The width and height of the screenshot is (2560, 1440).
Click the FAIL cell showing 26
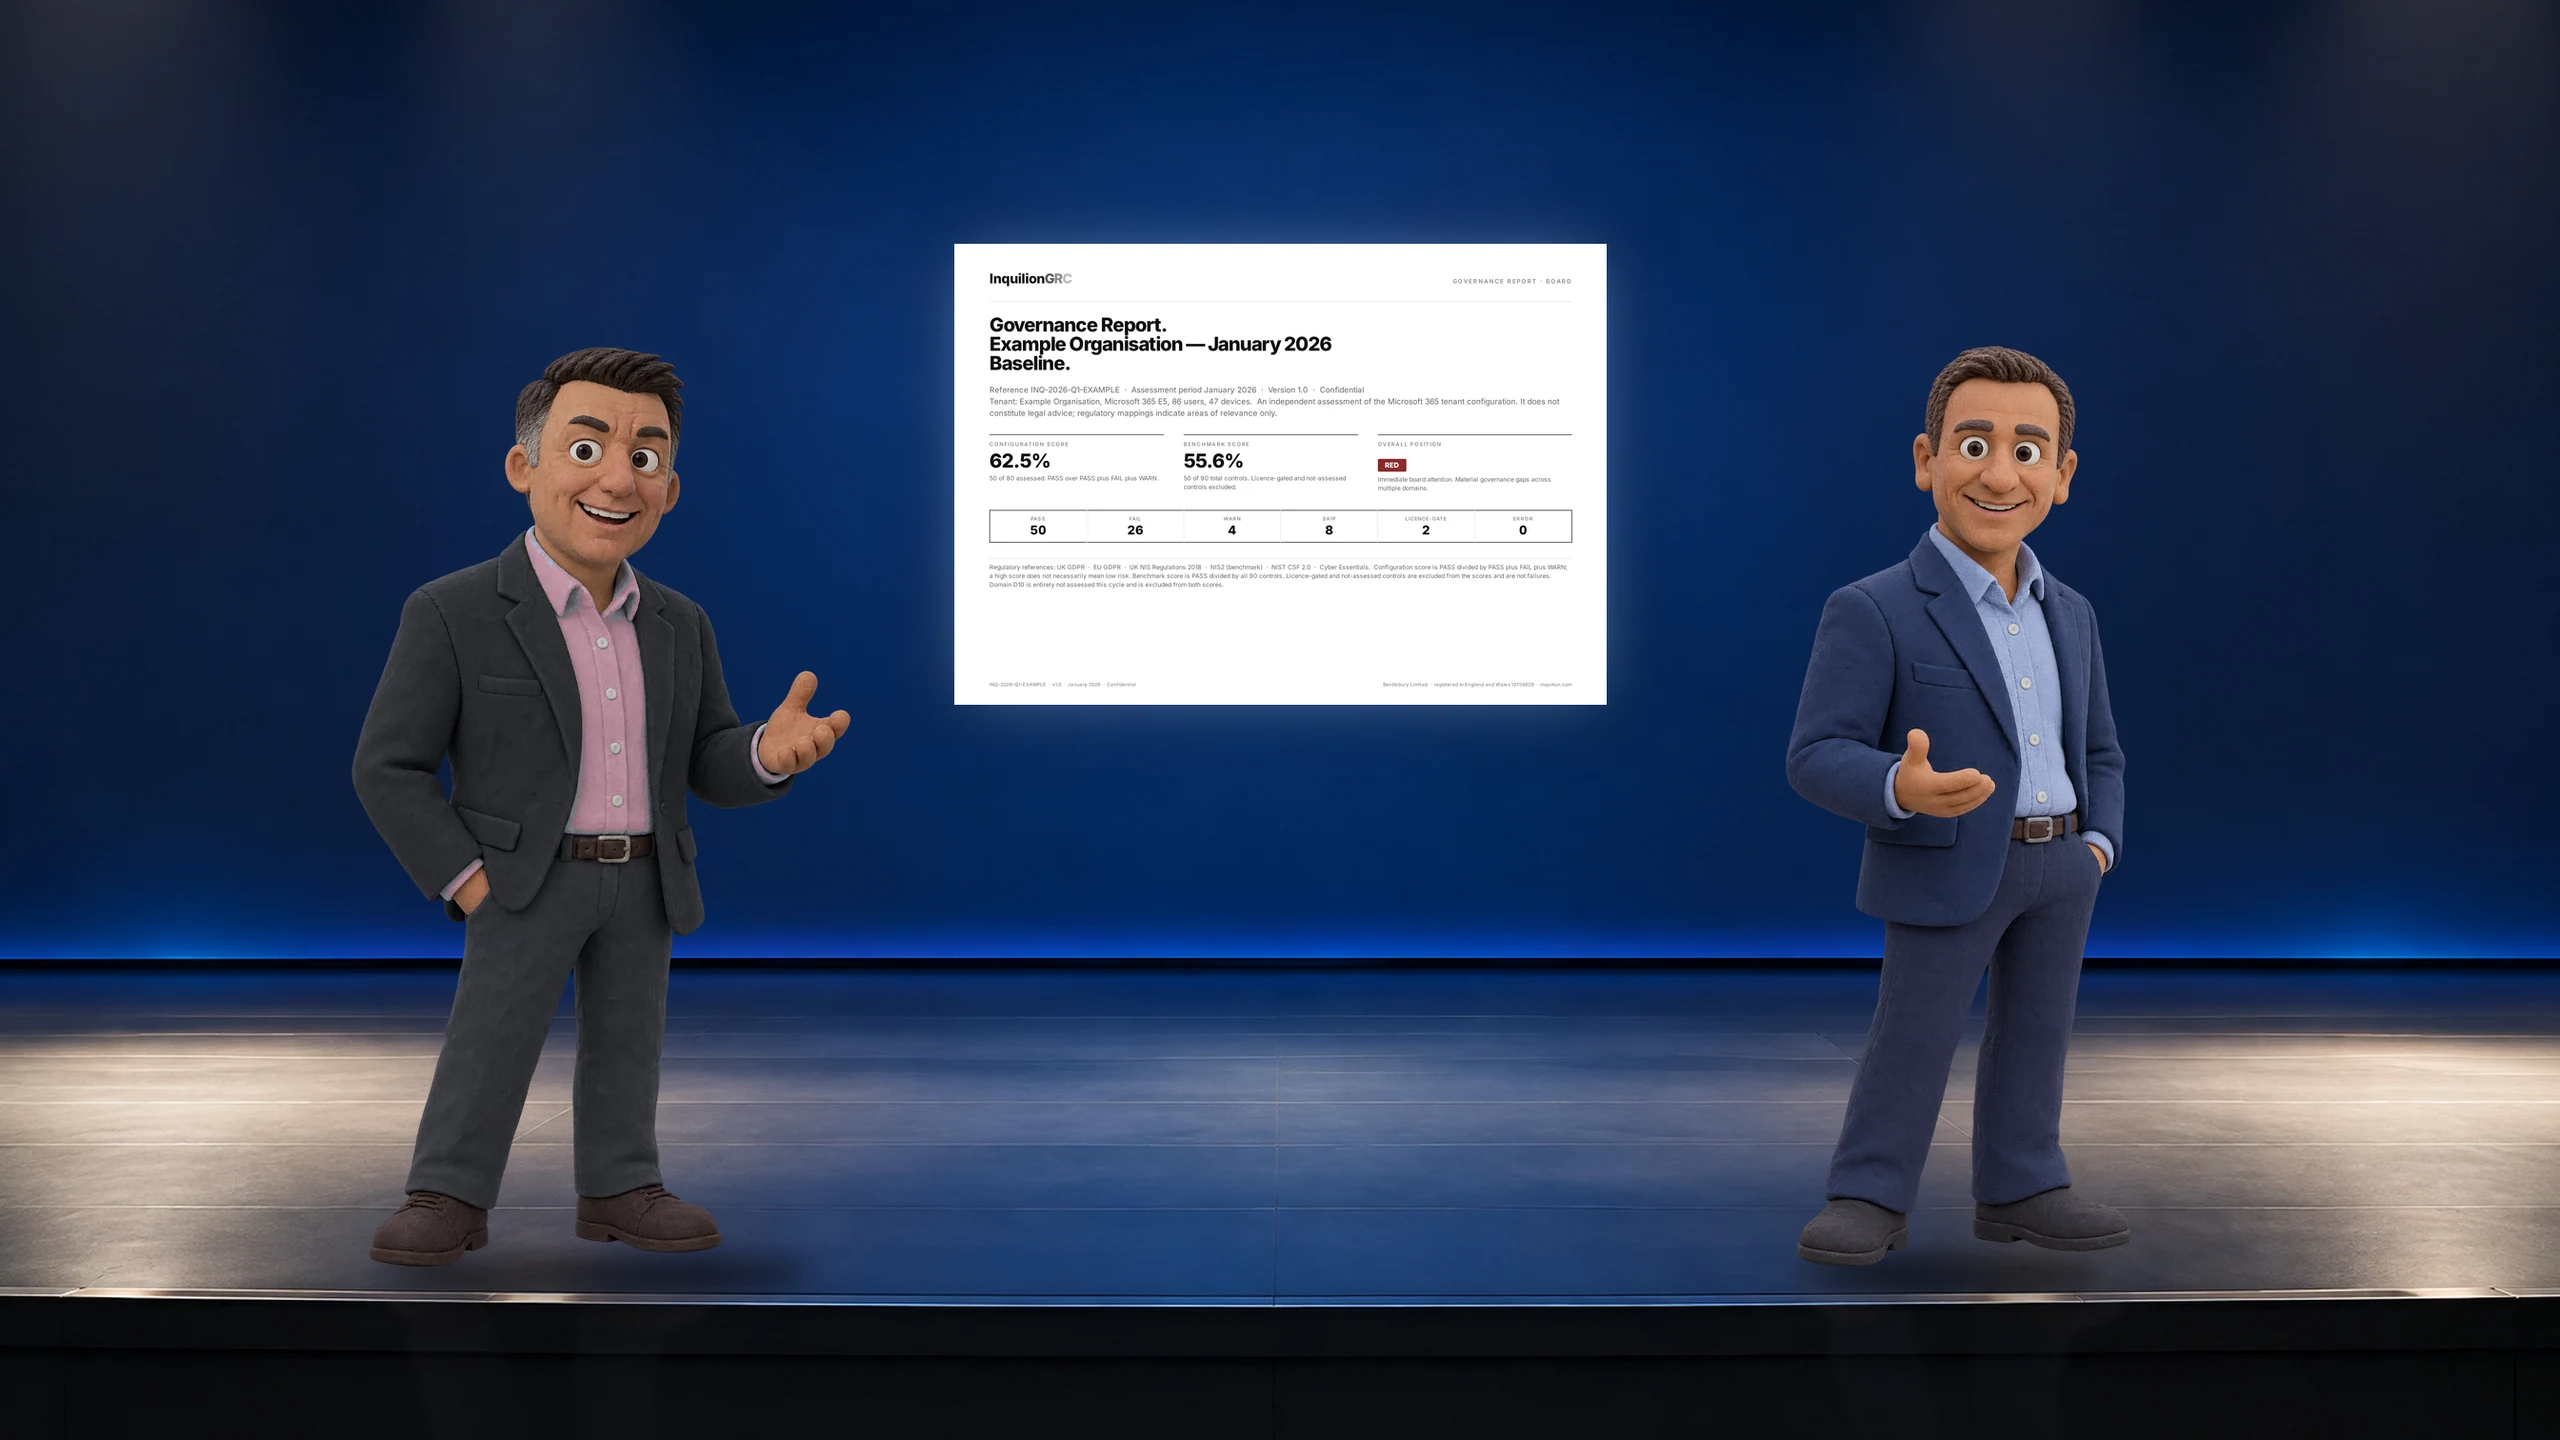coord(1135,526)
